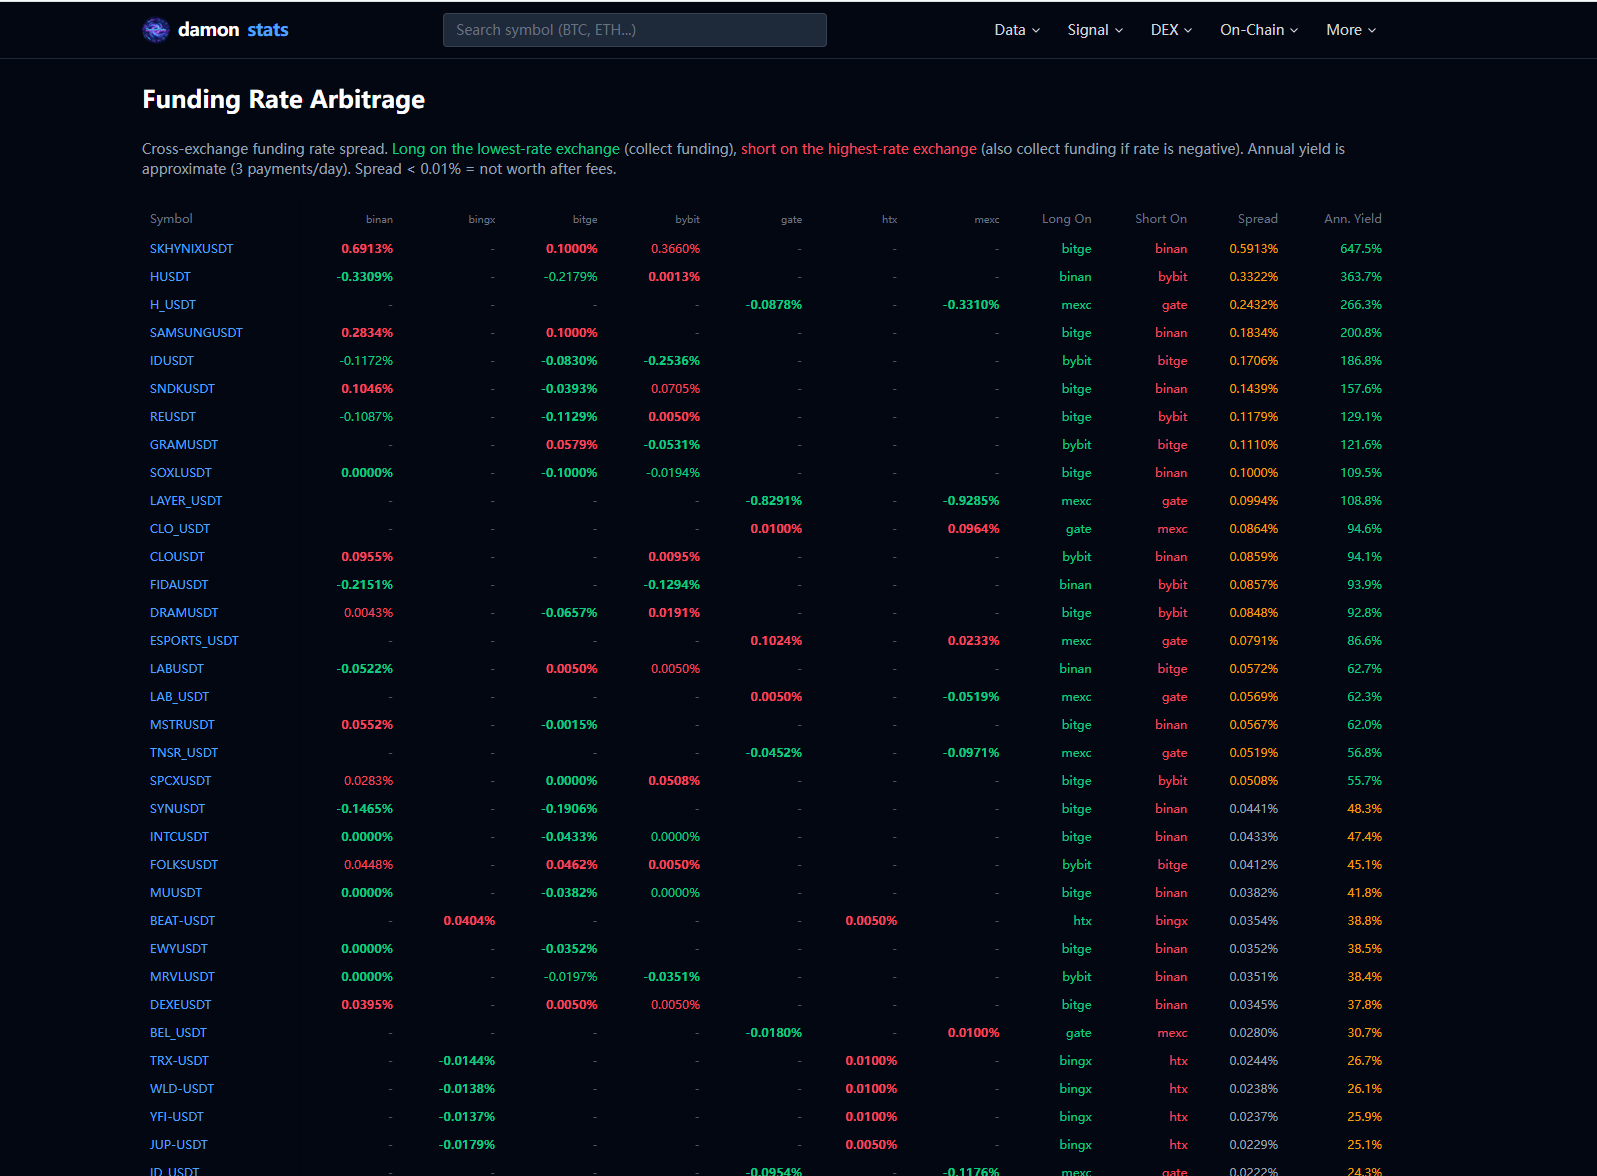1597x1176 pixels.
Task: Open the HUSDT symbol link
Action: [170, 277]
